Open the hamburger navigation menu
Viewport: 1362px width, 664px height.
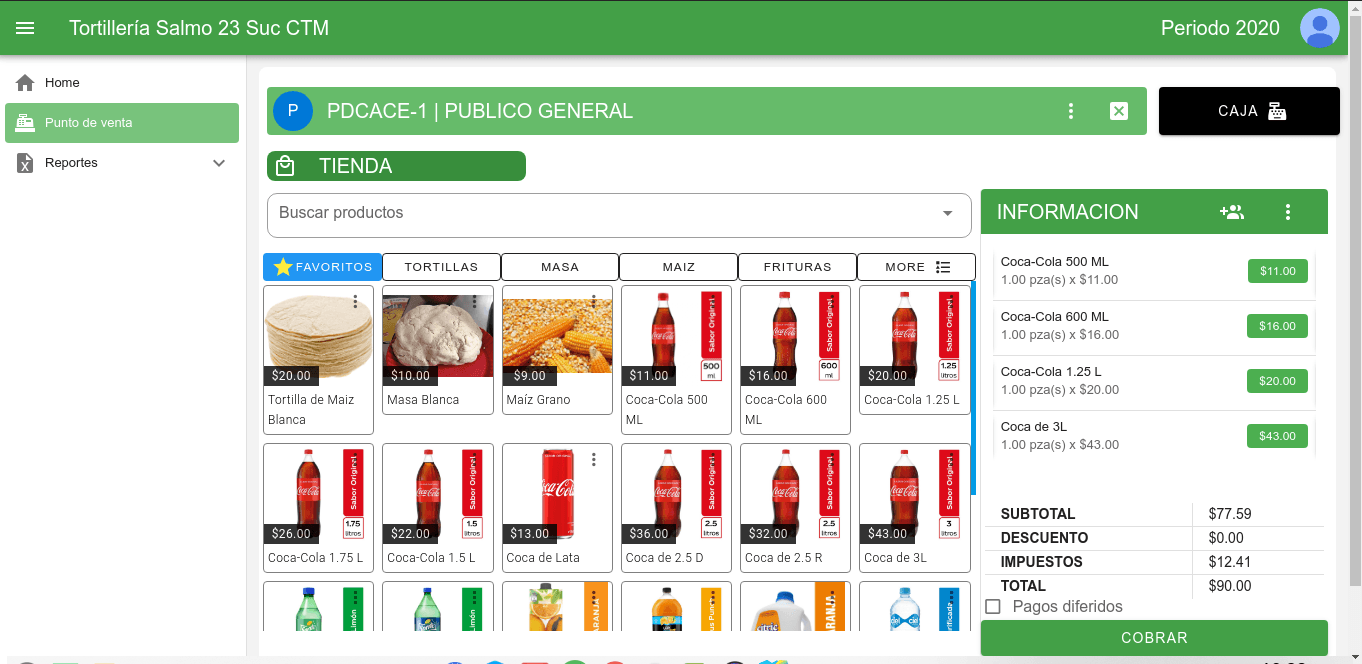point(25,28)
